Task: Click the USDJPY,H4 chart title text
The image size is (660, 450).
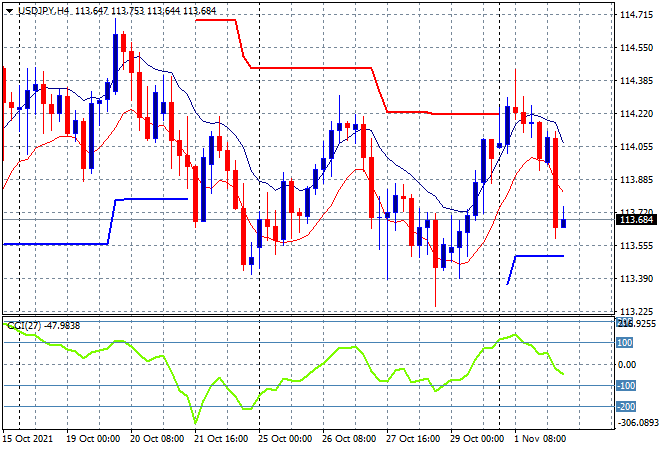Action: pyautogui.click(x=43, y=11)
